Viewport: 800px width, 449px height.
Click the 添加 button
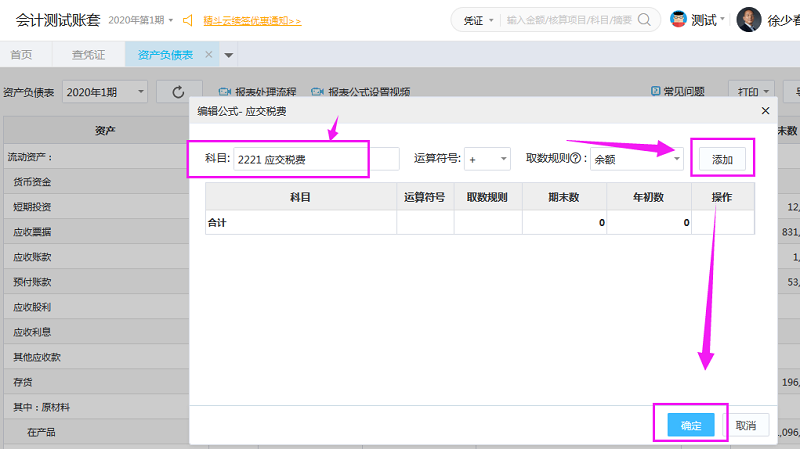[x=722, y=160]
